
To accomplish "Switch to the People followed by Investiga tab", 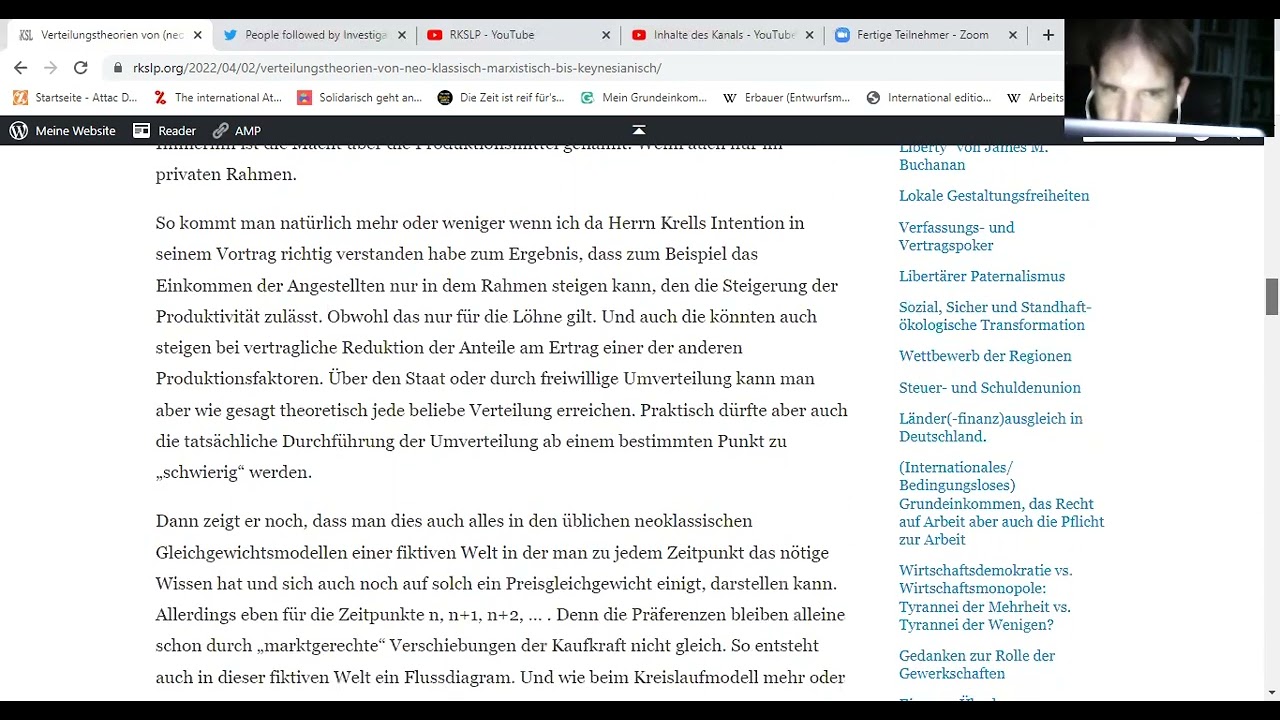I will click(312, 35).
